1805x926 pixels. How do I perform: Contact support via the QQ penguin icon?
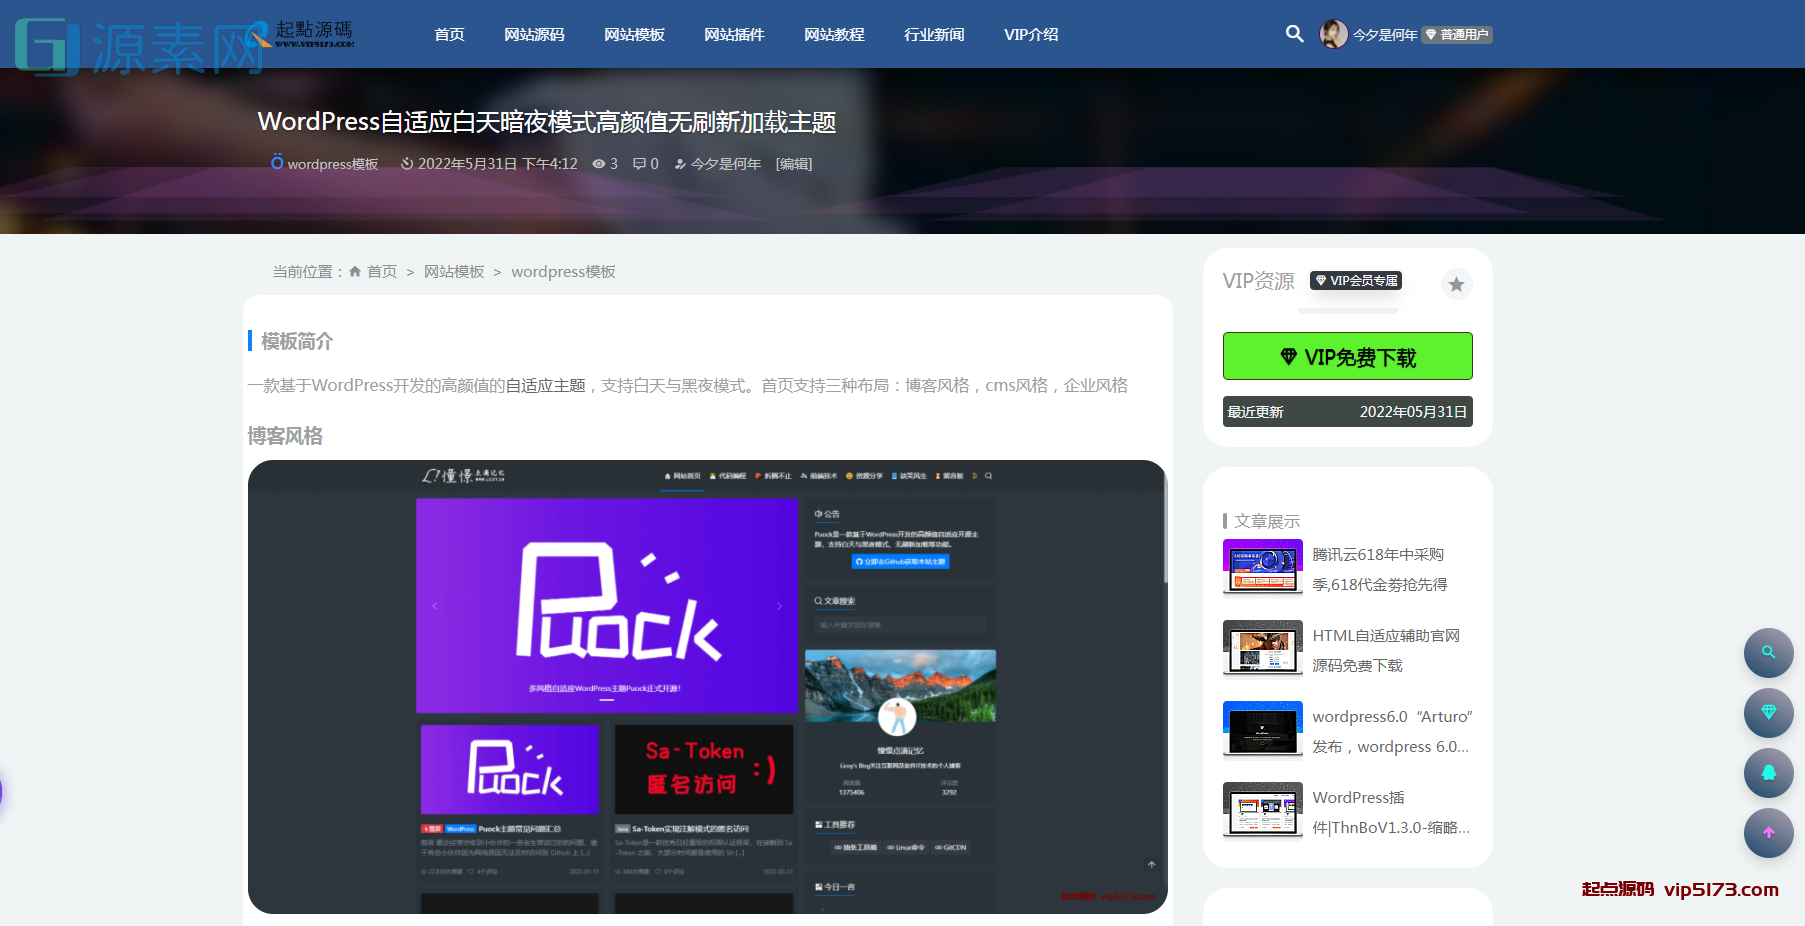(x=1768, y=773)
